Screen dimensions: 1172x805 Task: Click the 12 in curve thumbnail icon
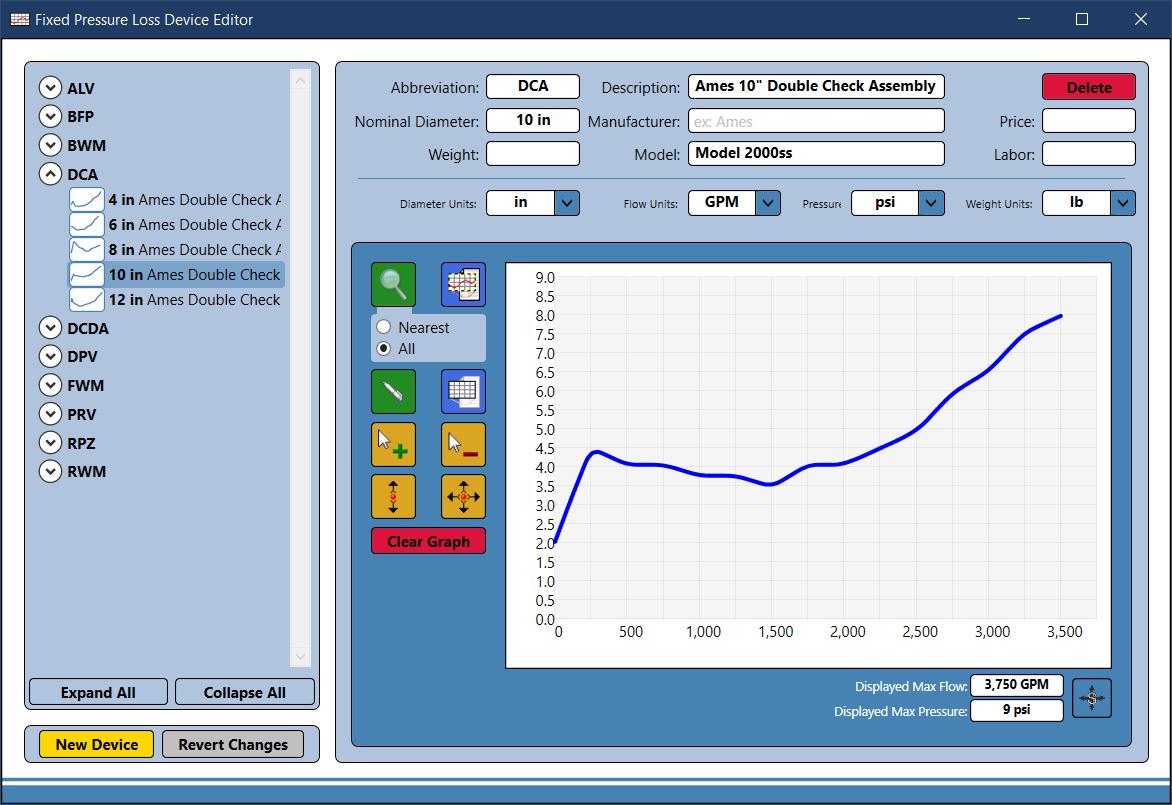pyautogui.click(x=87, y=300)
